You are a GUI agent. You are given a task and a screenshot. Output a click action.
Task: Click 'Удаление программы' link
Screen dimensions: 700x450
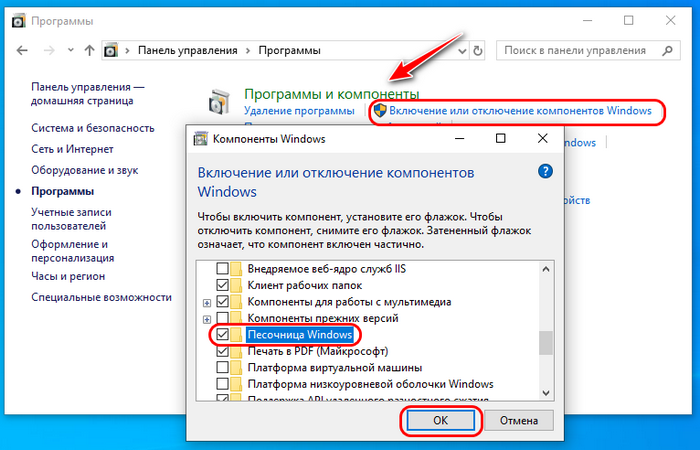(299, 111)
